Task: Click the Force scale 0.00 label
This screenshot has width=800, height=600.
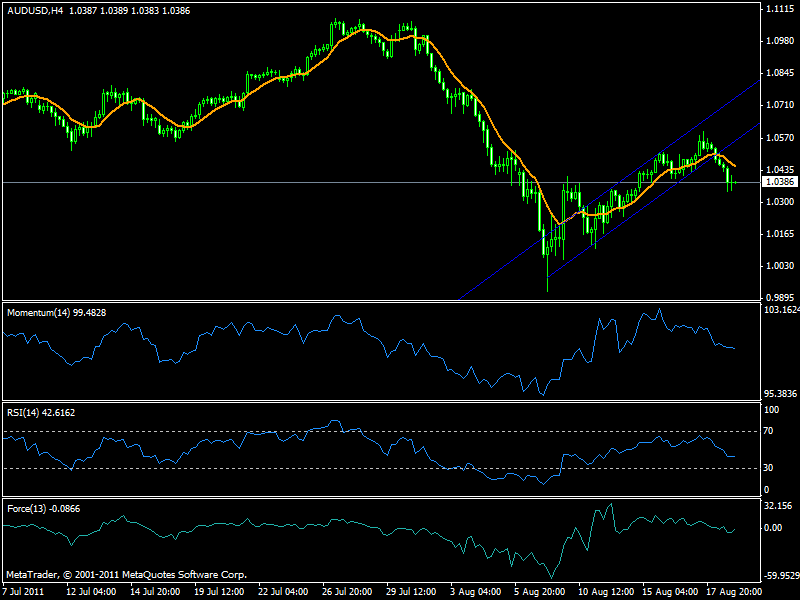Action: pyautogui.click(x=773, y=528)
